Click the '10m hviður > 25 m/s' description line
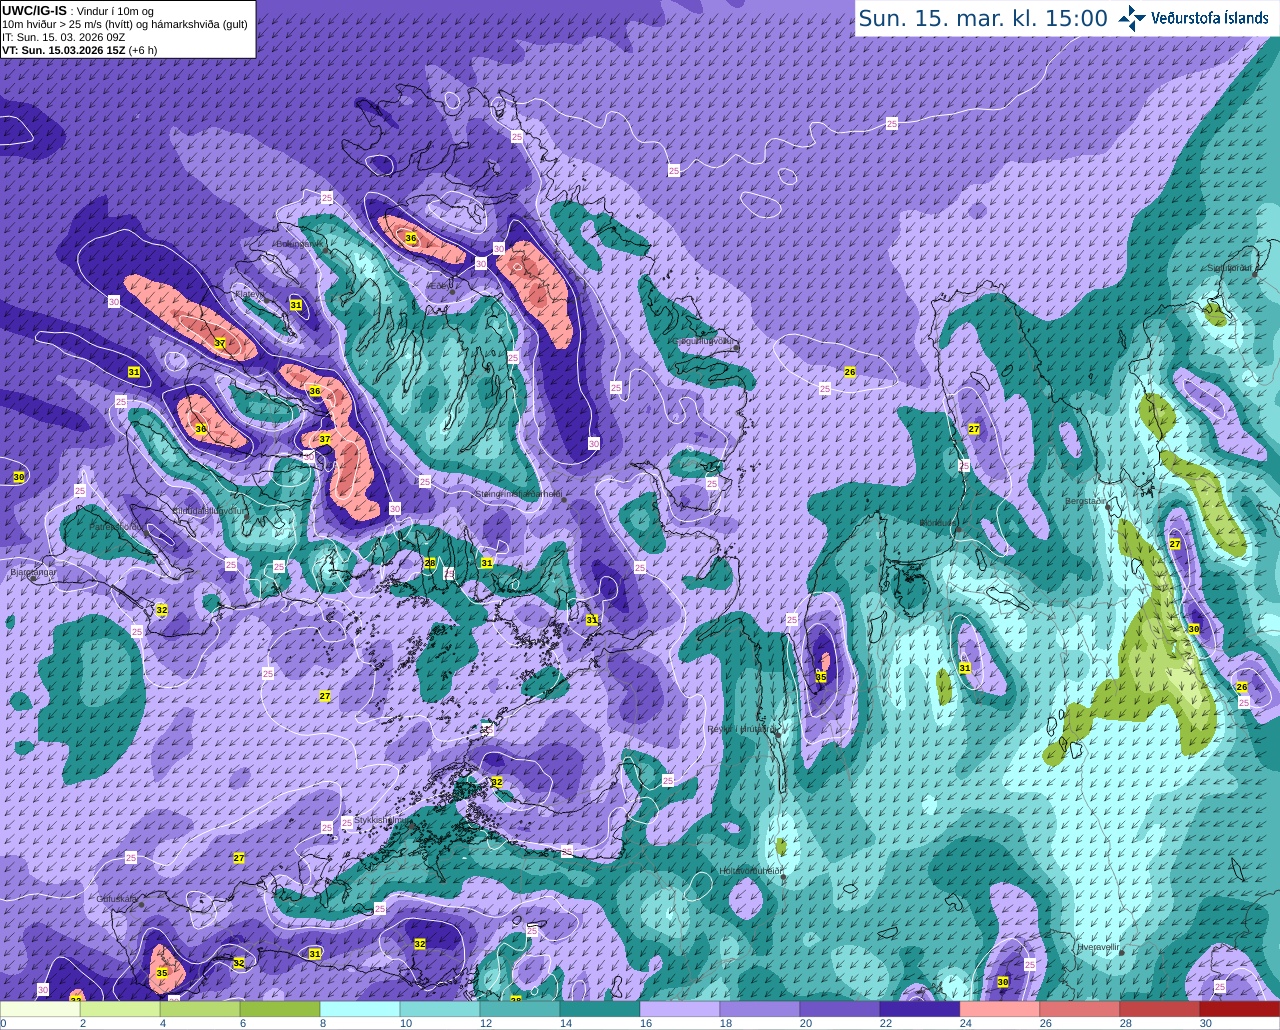 pyautogui.click(x=125, y=24)
